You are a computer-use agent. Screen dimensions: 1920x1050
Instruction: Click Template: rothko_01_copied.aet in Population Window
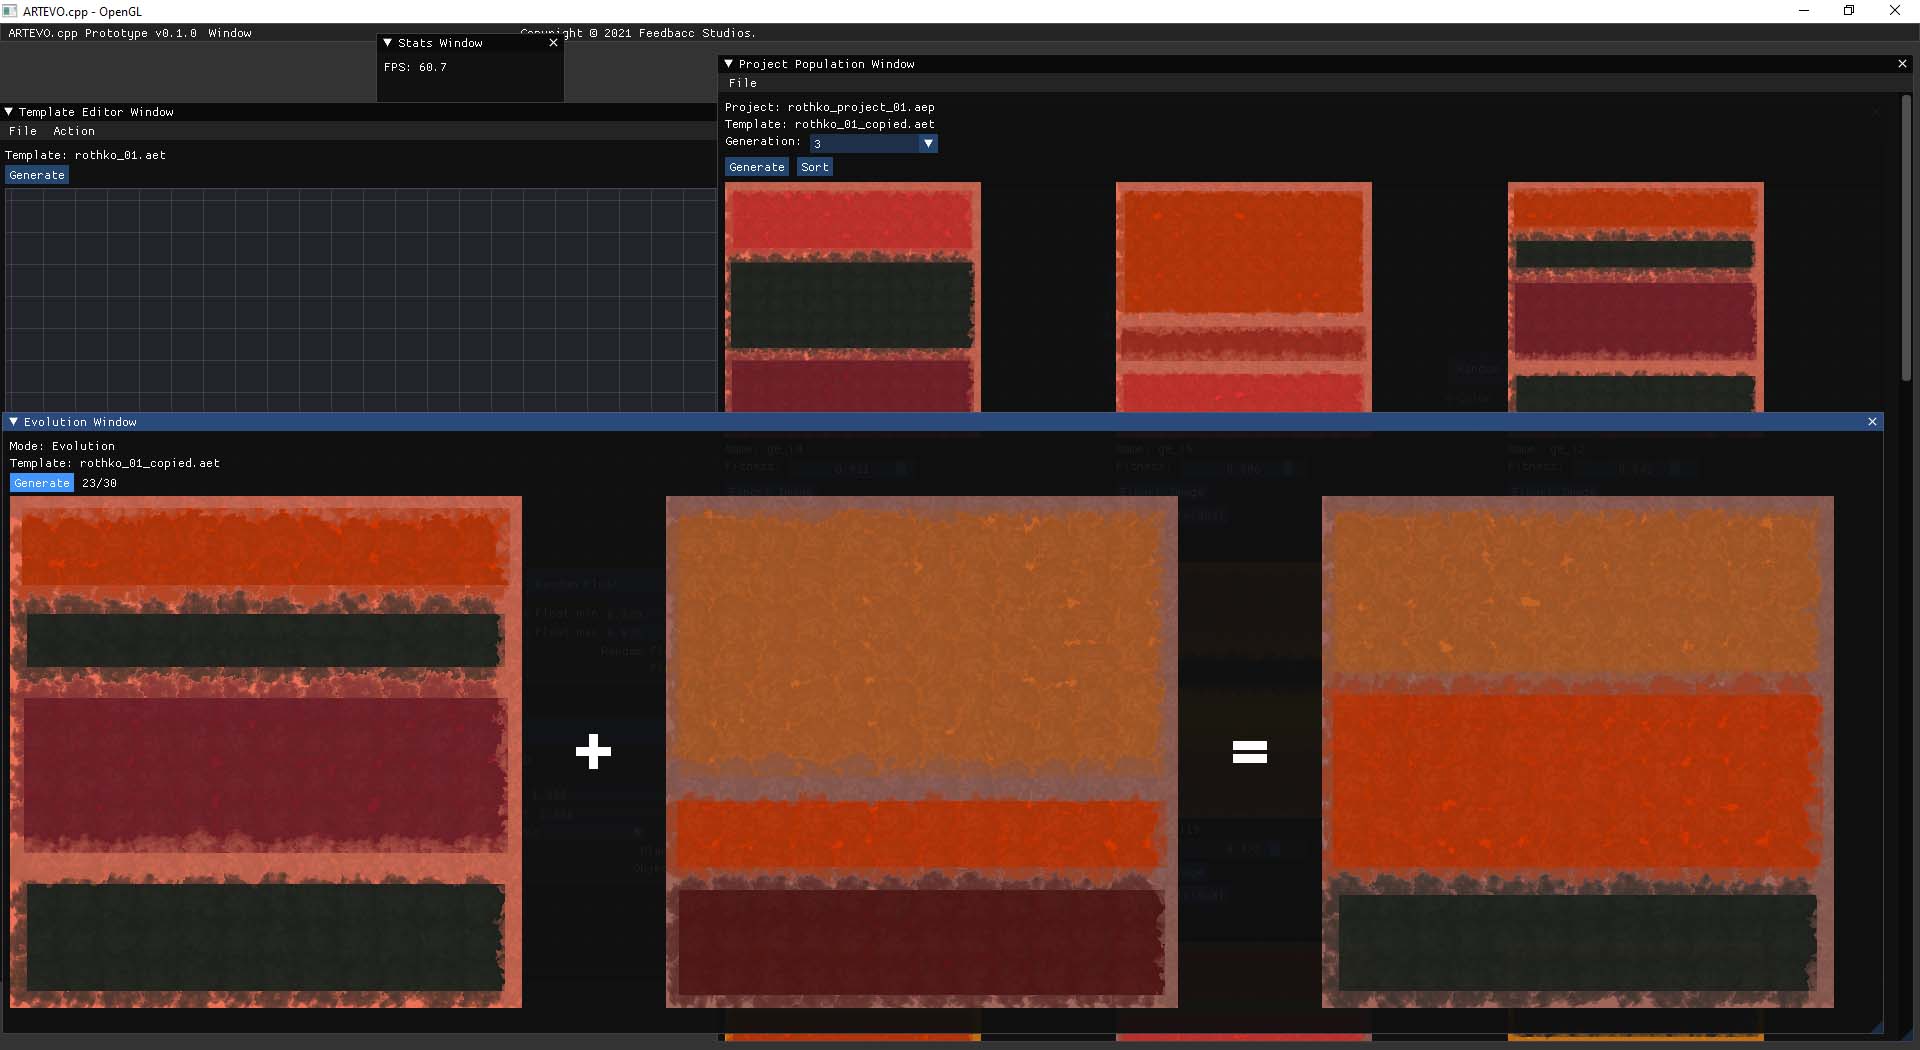pyautogui.click(x=830, y=124)
